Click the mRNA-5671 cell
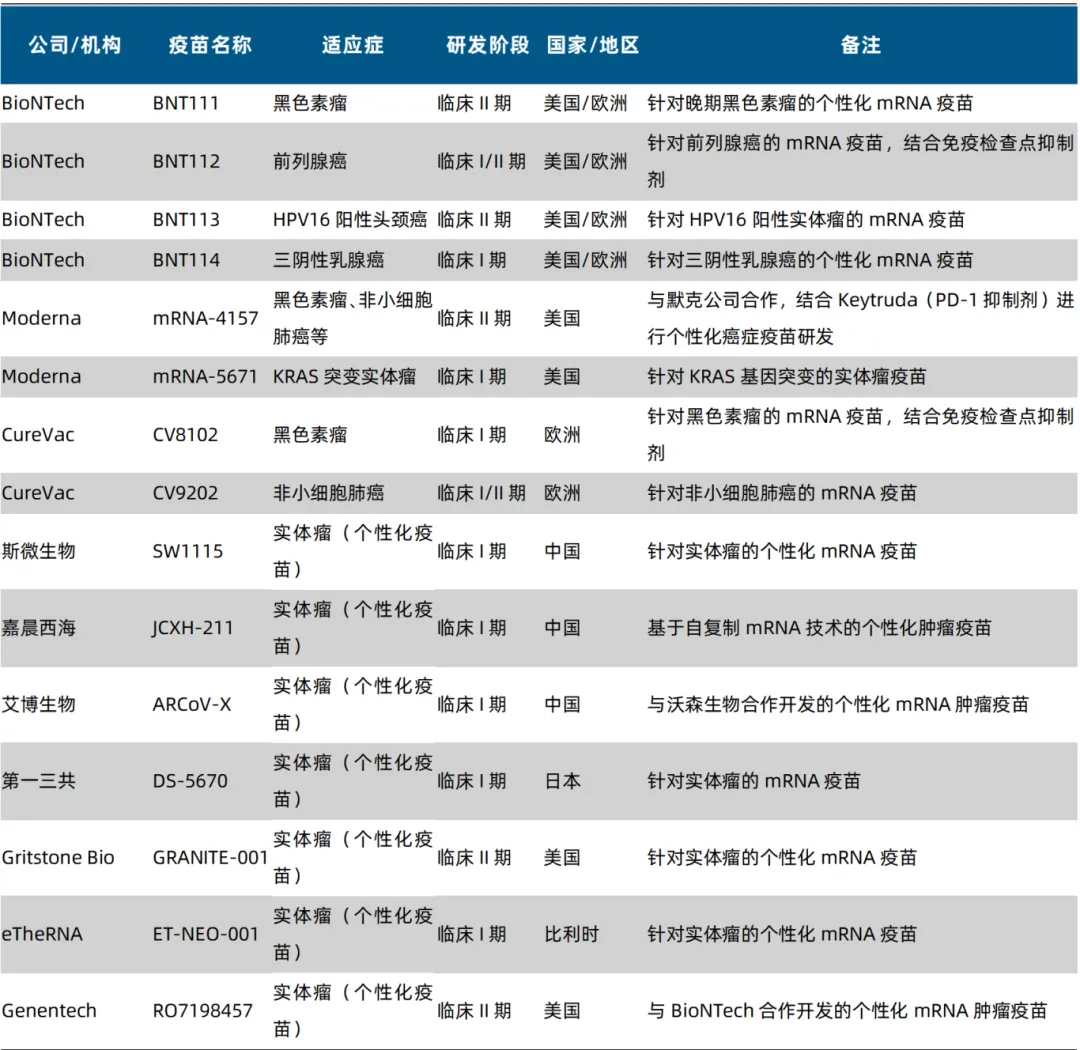Screen dimensions: 1080x1050 click(x=205, y=377)
